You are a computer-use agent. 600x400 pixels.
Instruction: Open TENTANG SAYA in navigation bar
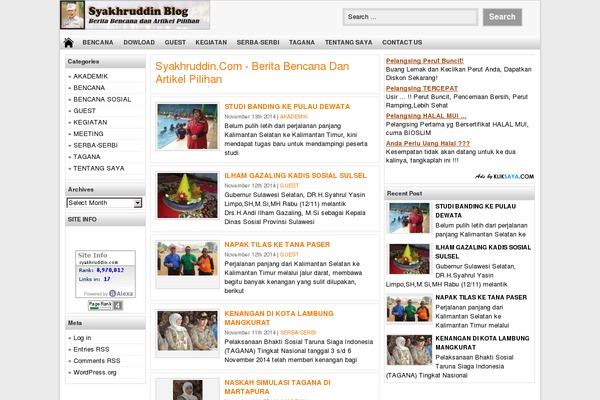point(349,42)
